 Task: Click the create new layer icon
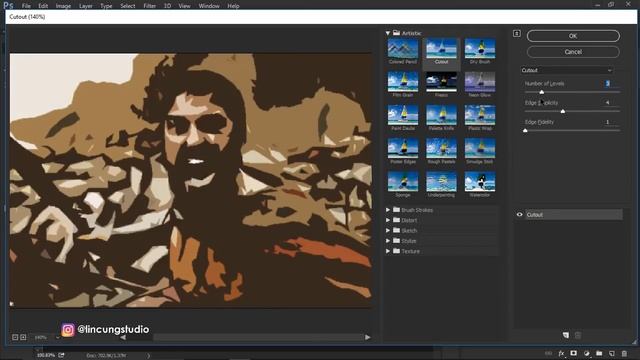[612, 353]
